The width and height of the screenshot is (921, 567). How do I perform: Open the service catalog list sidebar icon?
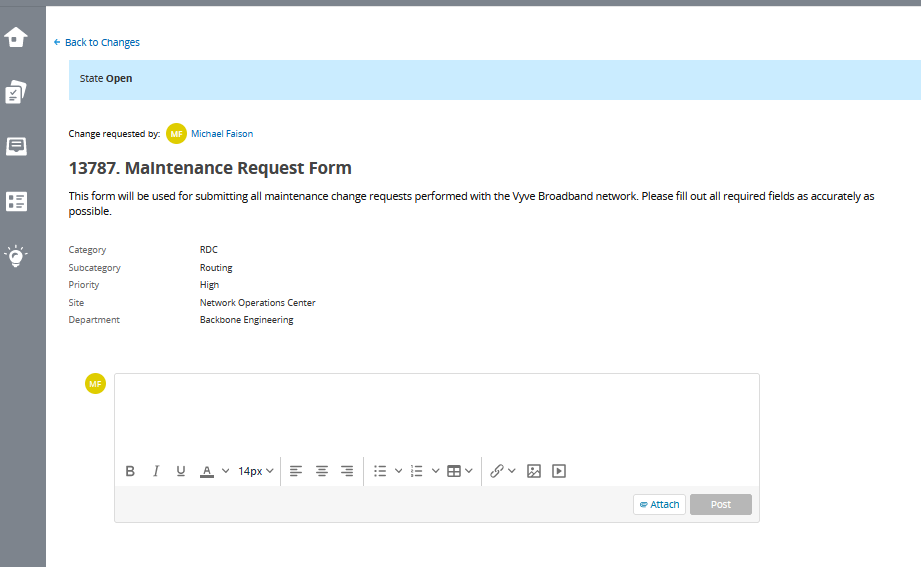[x=16, y=202]
